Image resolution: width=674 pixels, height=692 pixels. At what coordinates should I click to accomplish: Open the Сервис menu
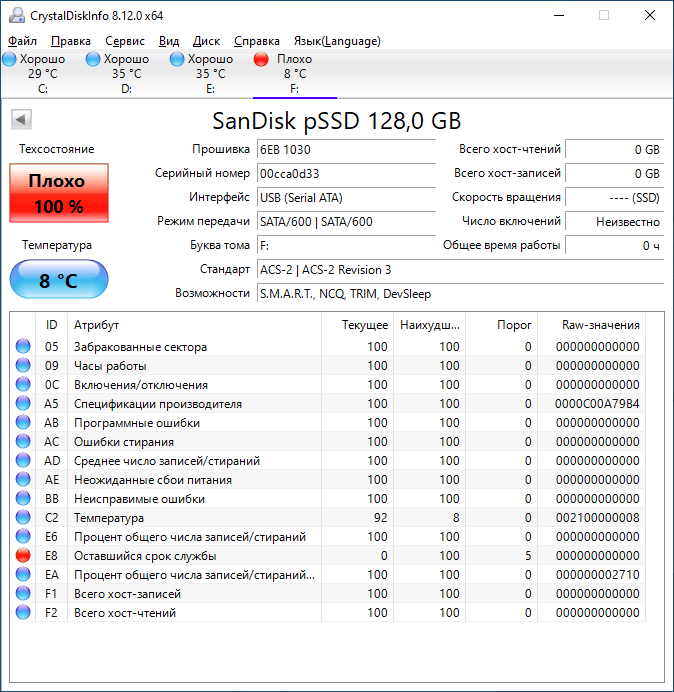point(125,41)
